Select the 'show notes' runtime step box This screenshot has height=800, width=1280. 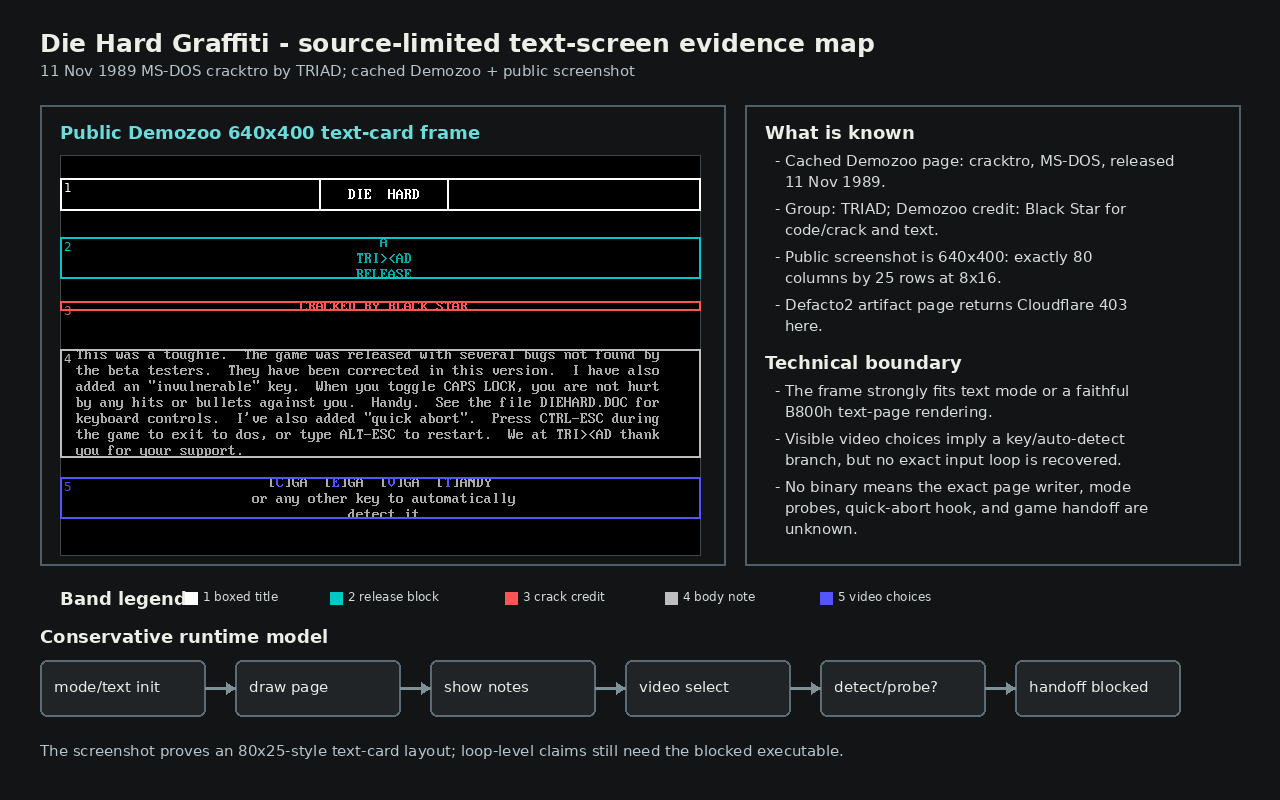pyautogui.click(x=513, y=688)
